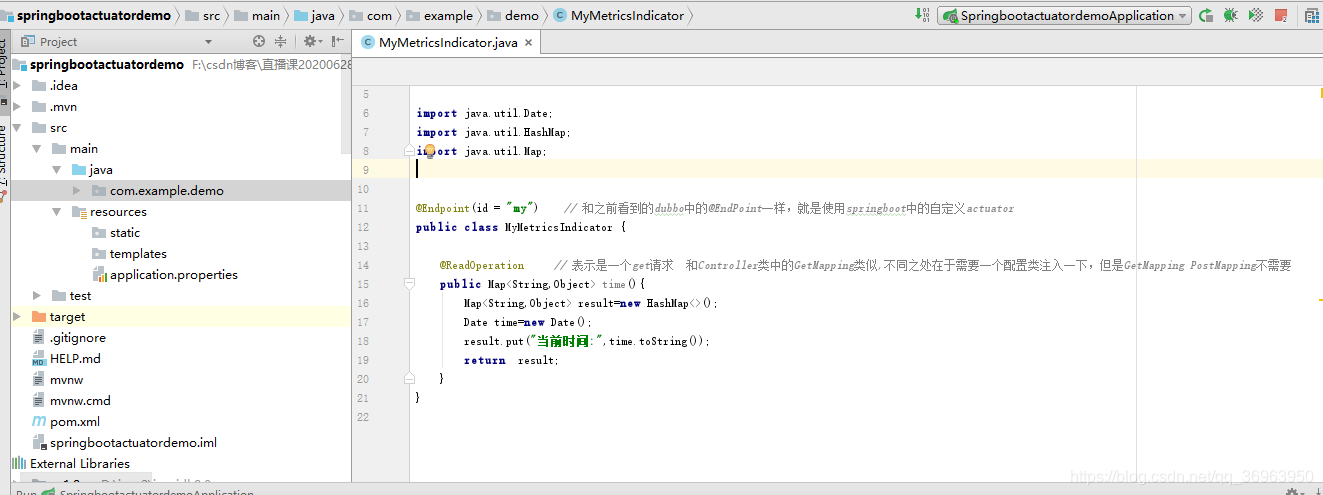Click the HELP.md markdown file icon
1323x495 pixels.
point(39,359)
